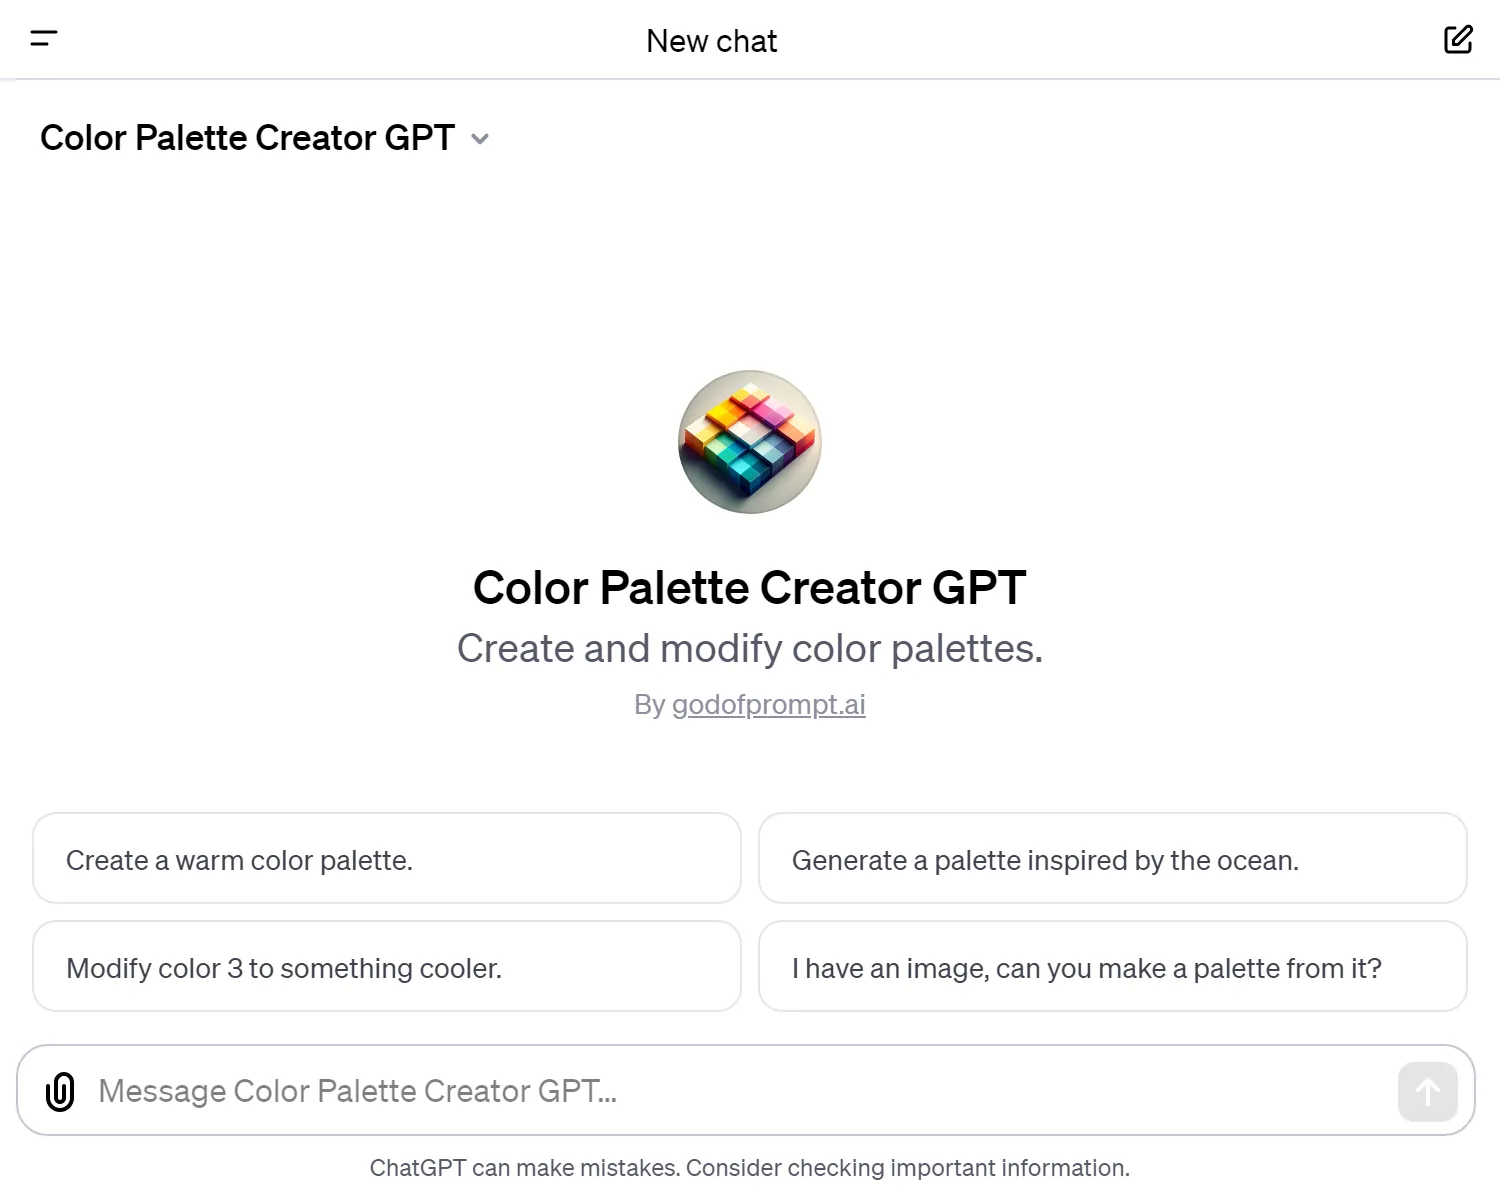
Task: Choose 'Generate a palette inspired by the ocean'
Action: pos(1112,859)
